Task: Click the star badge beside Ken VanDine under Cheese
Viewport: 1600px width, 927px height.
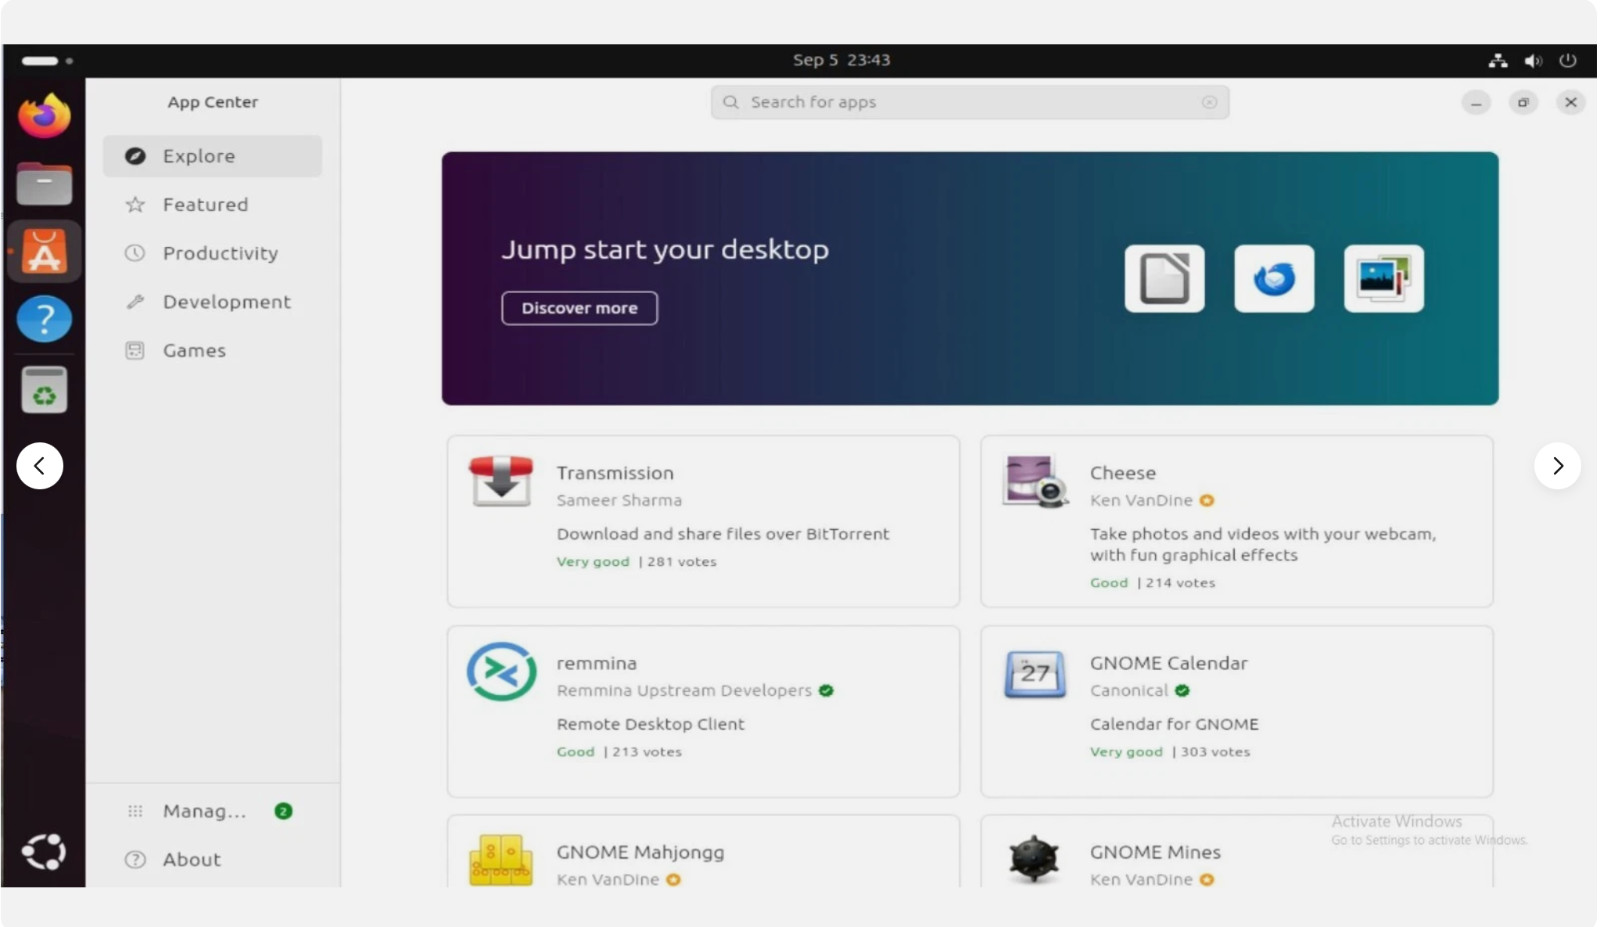Action: (x=1207, y=500)
